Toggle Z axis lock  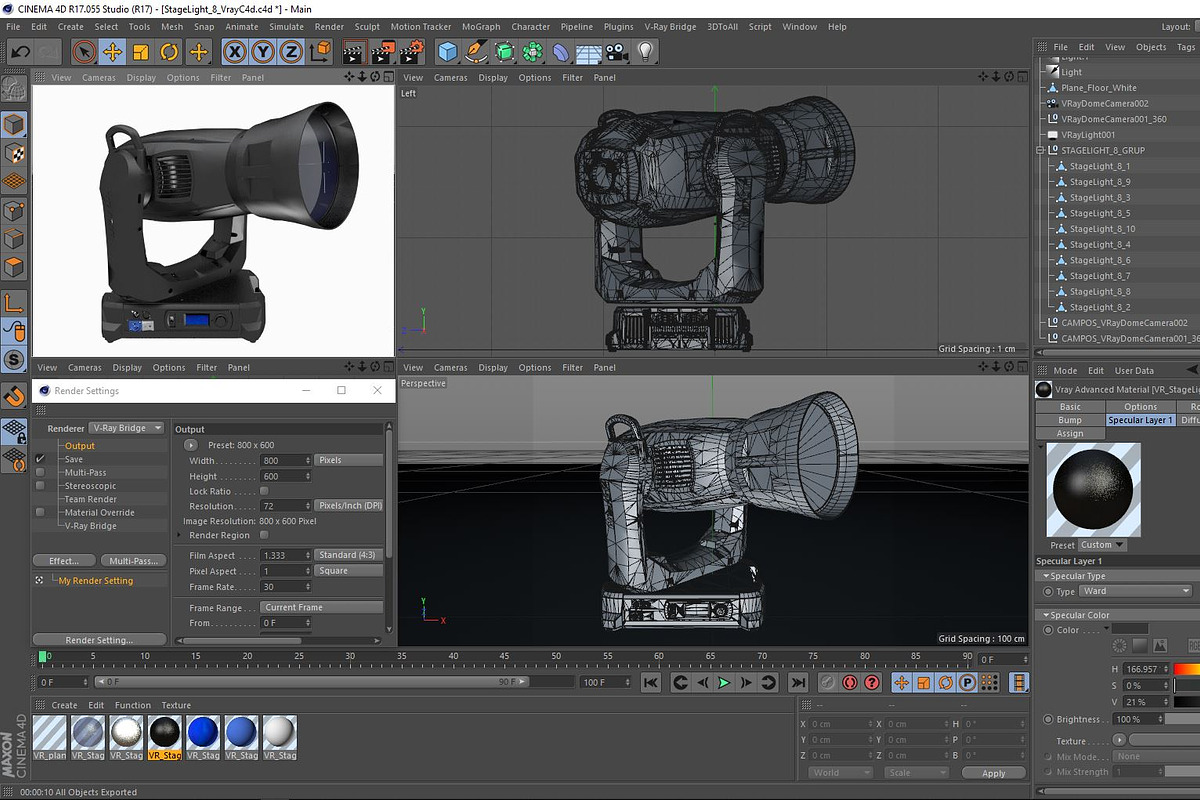tap(291, 52)
